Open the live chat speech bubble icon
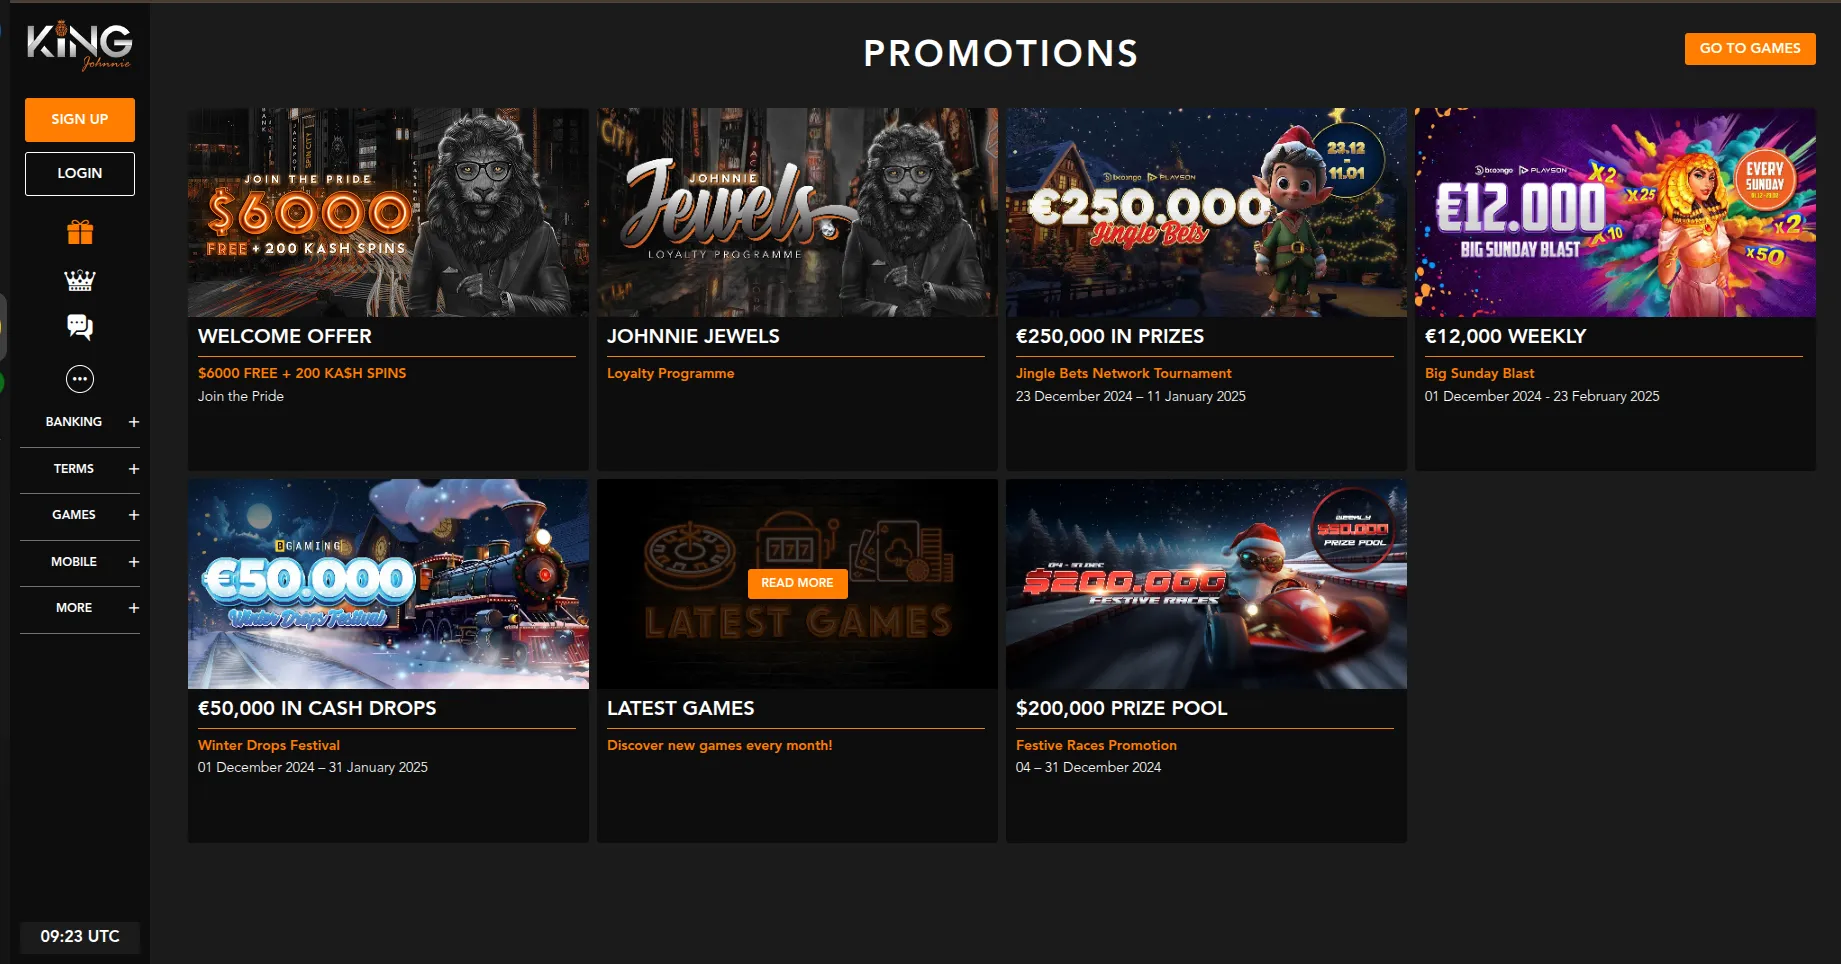The width and height of the screenshot is (1841, 964). click(x=80, y=327)
